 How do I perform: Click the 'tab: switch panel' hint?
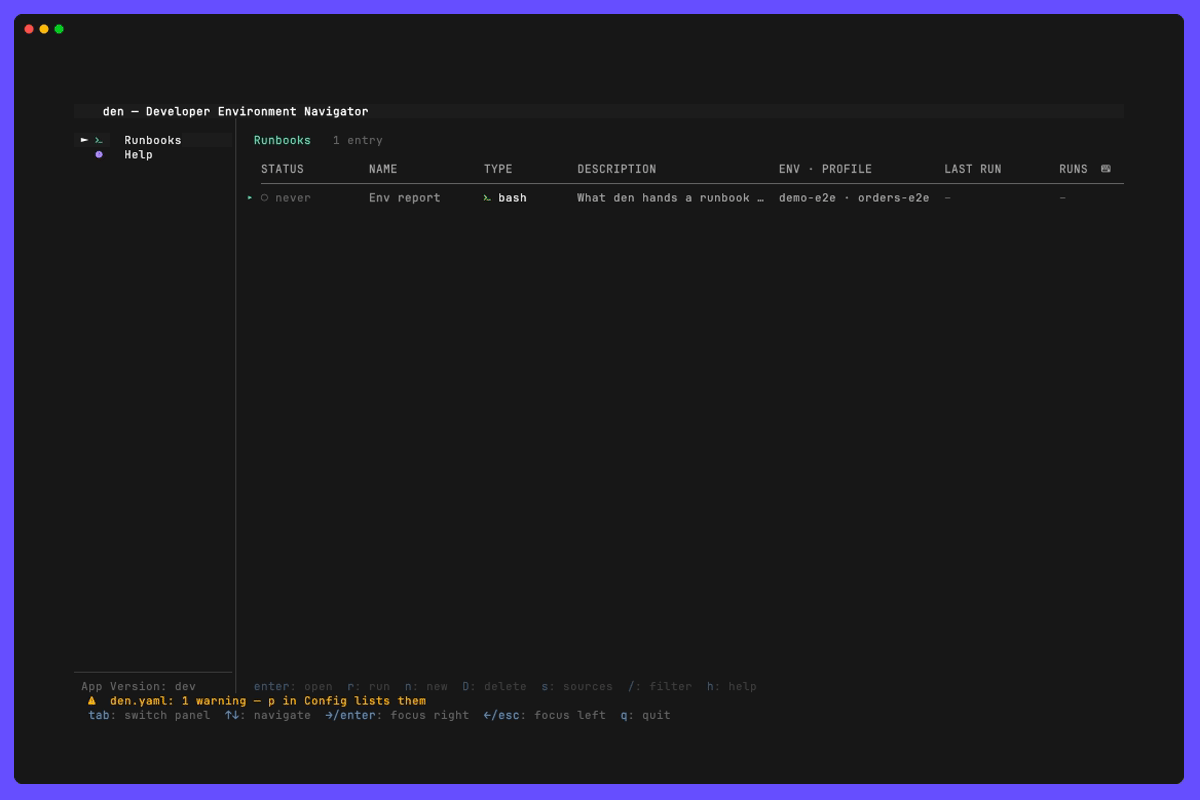(149, 715)
